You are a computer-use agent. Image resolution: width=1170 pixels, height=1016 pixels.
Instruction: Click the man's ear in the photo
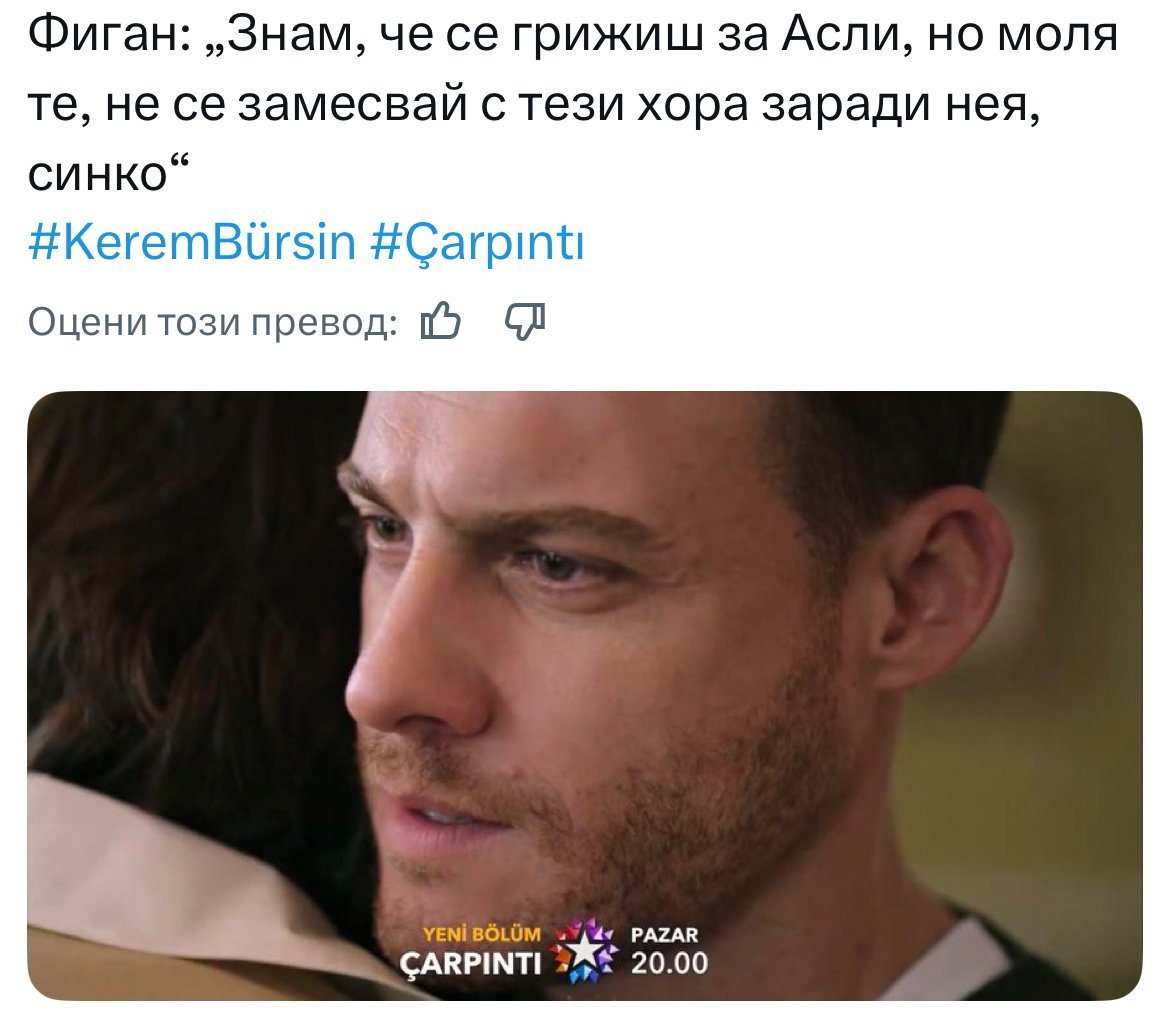[x=940, y=589]
